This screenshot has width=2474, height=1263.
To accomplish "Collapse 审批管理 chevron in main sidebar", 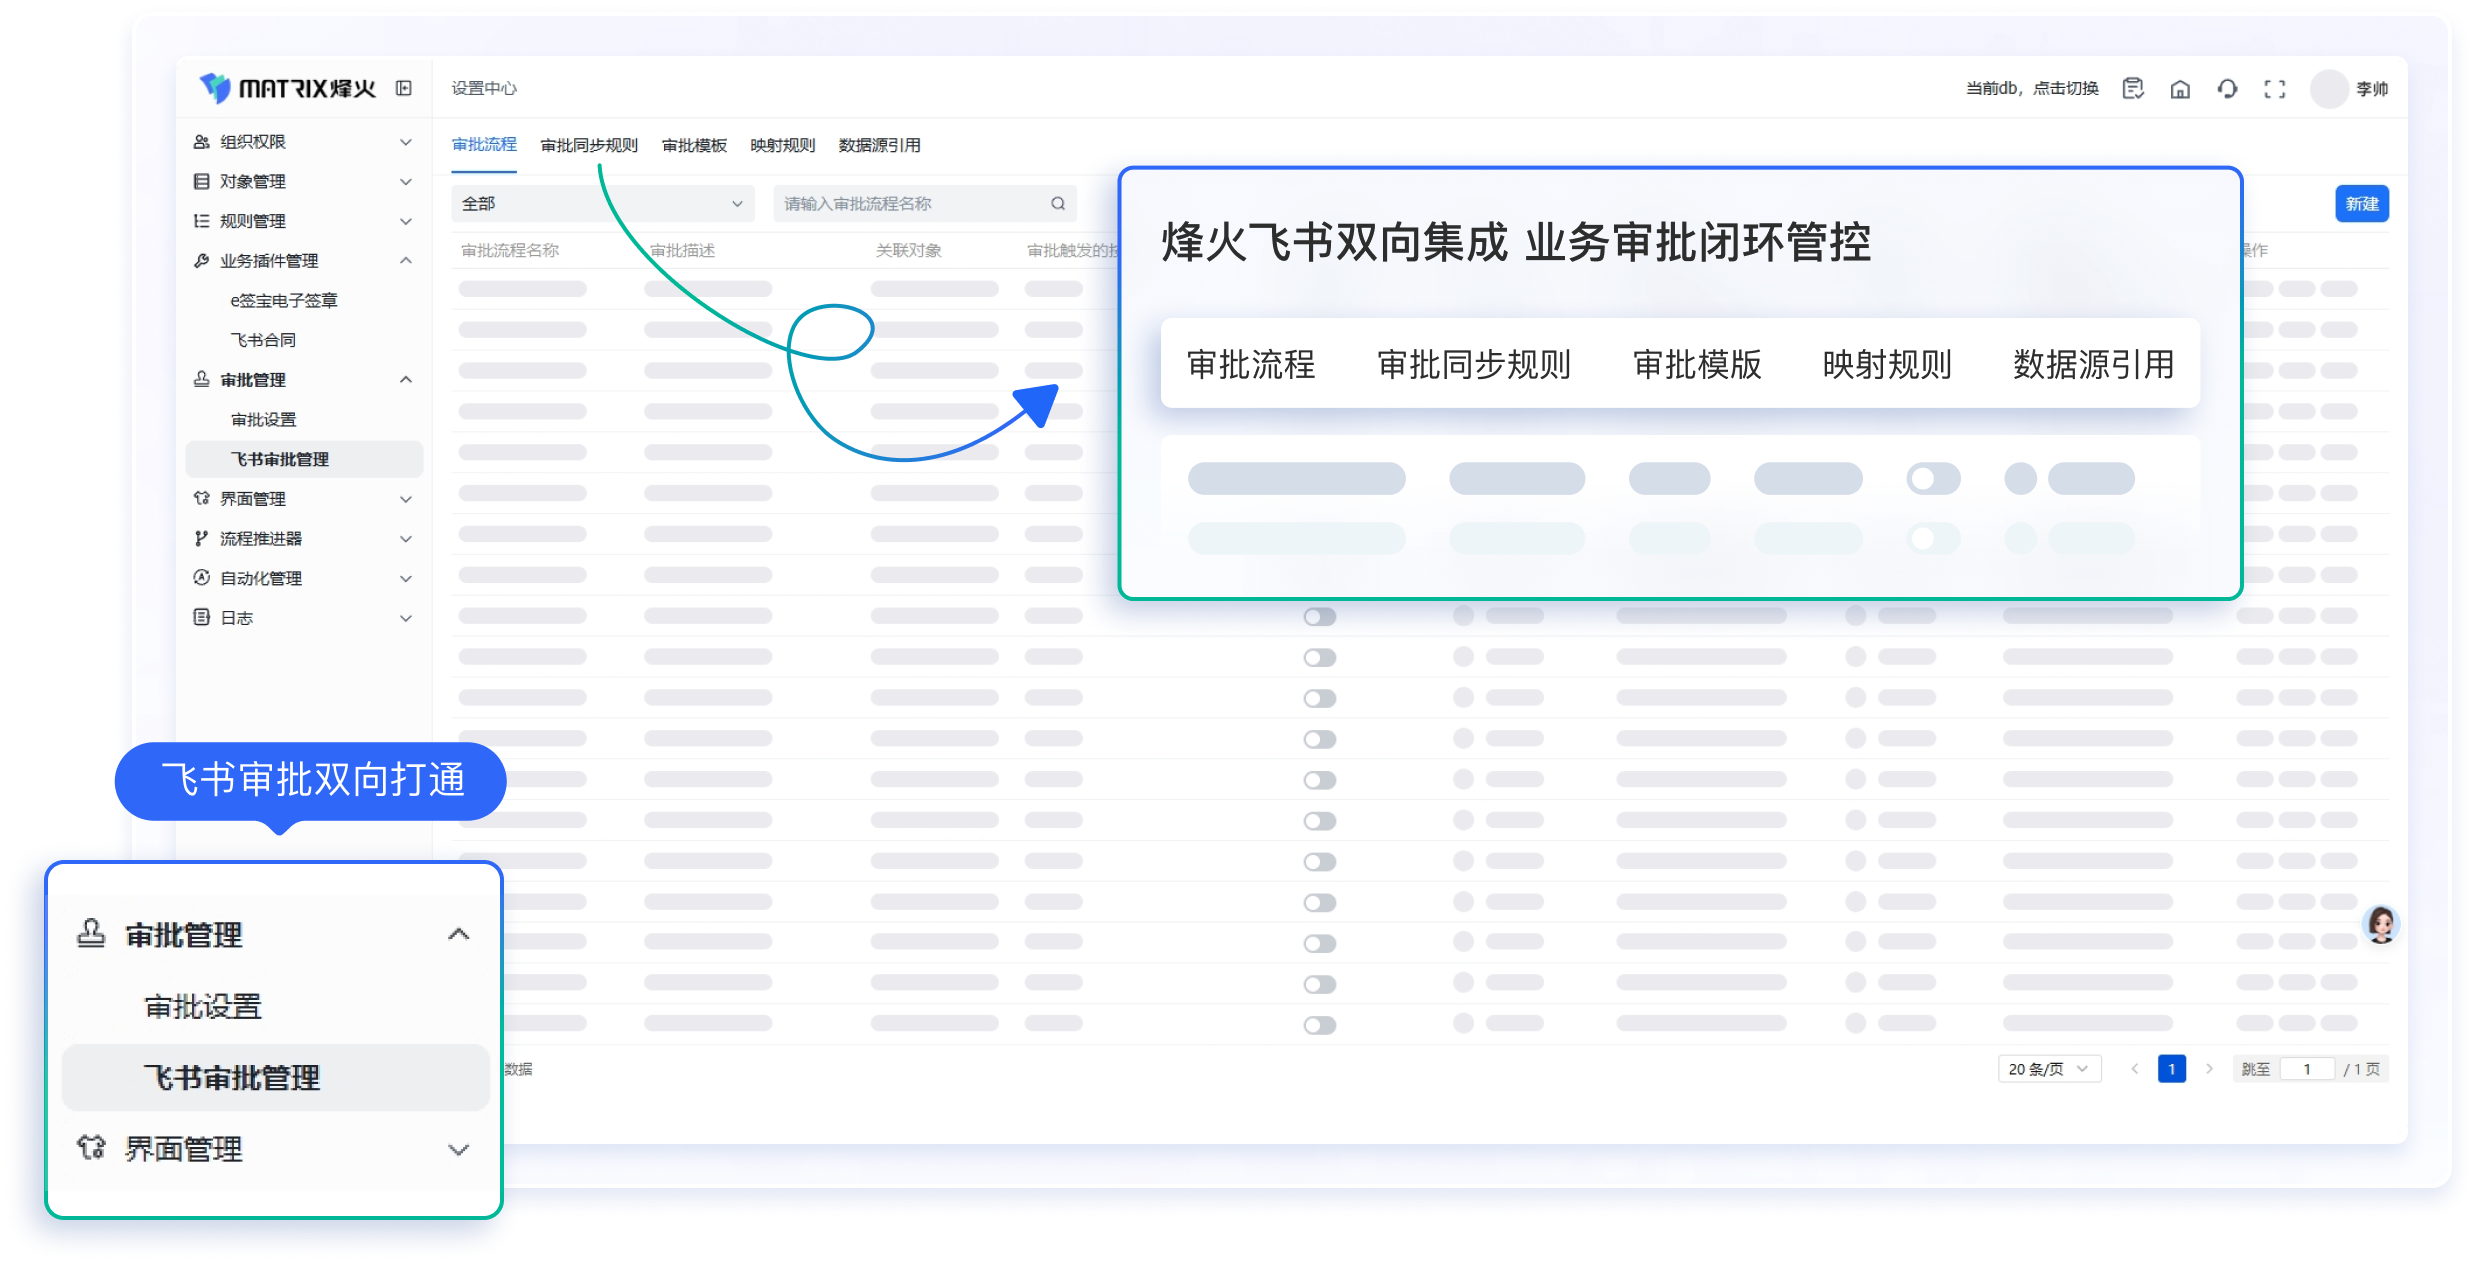I will point(406,380).
